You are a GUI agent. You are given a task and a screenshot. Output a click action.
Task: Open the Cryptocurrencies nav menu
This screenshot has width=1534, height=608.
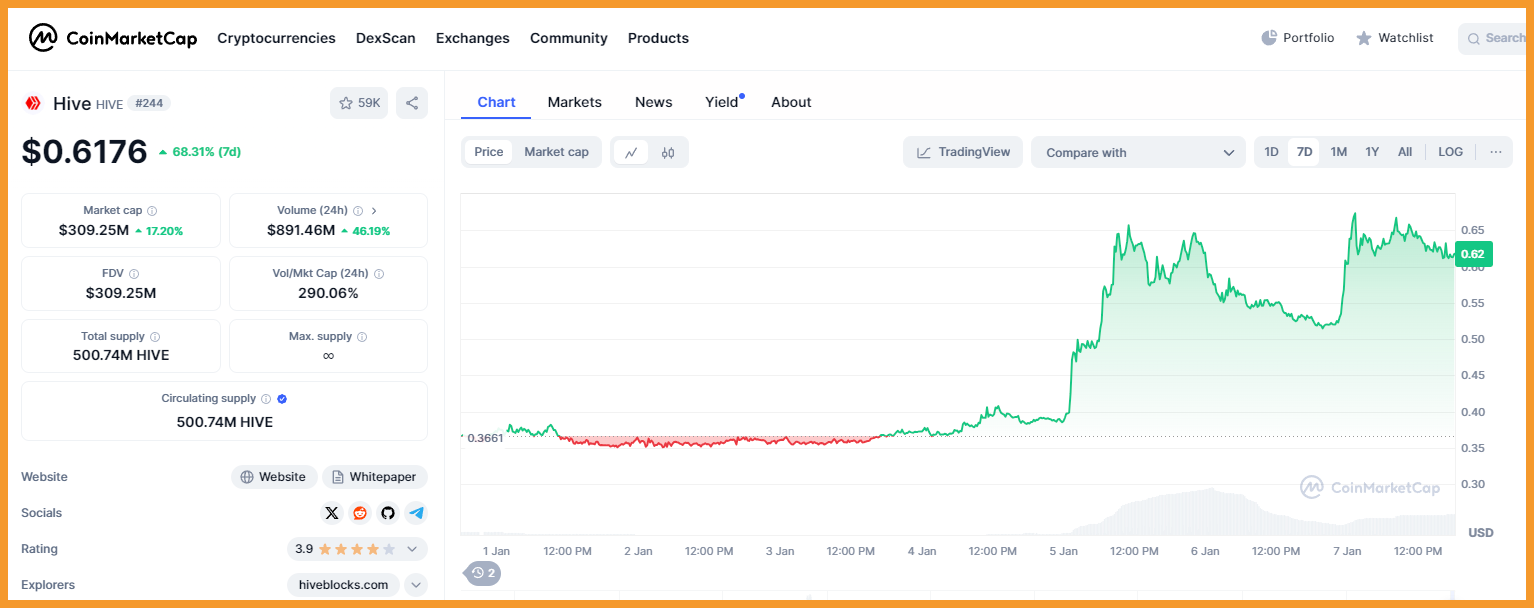point(276,38)
